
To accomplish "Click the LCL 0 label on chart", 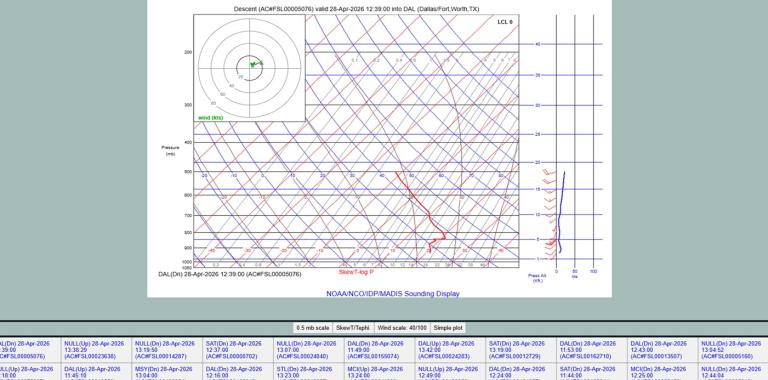I will click(x=505, y=22).
